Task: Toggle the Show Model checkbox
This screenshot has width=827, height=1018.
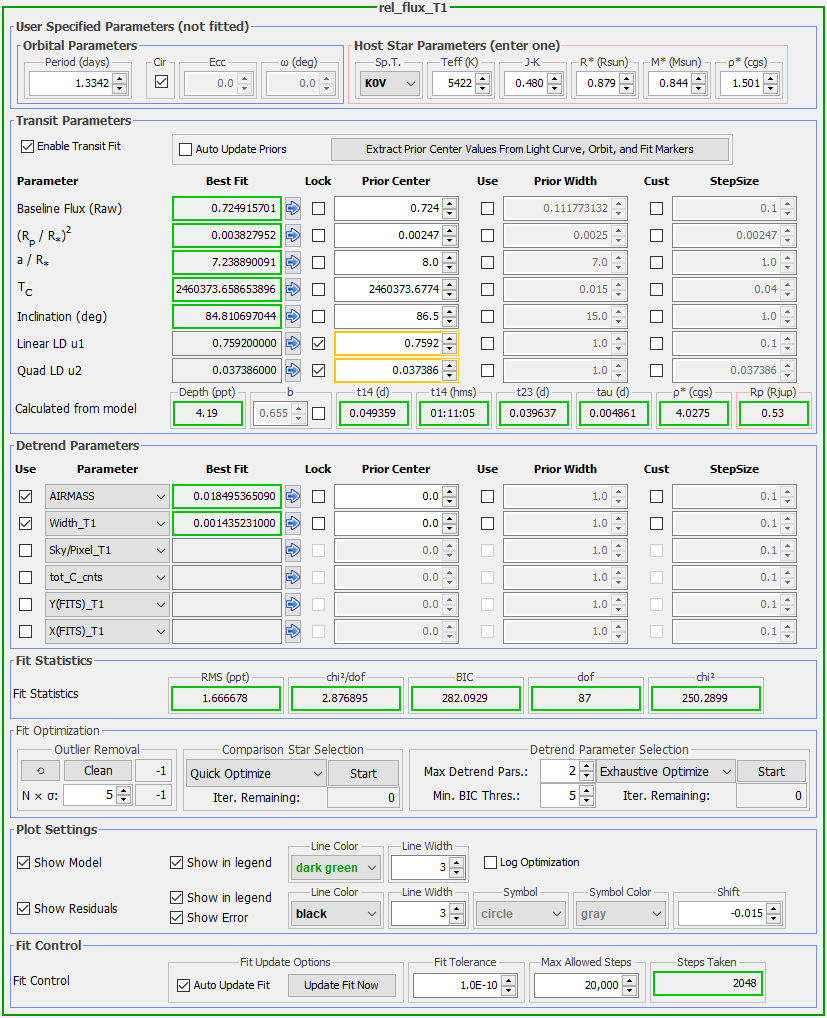Action: click(23, 862)
